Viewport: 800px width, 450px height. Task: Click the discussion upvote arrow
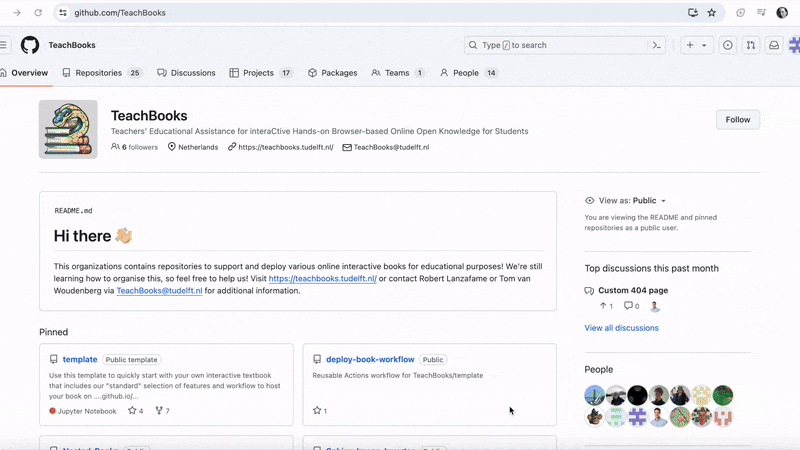[x=603, y=306]
